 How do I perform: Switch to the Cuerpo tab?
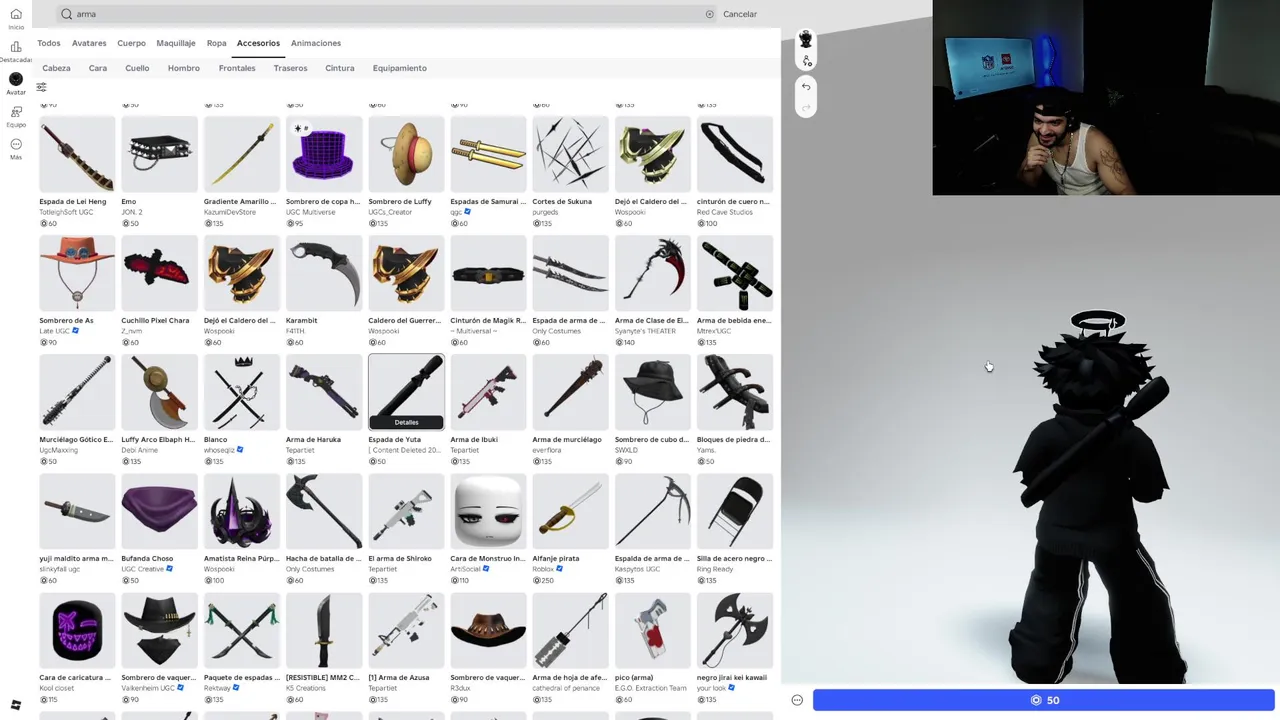[x=131, y=43]
